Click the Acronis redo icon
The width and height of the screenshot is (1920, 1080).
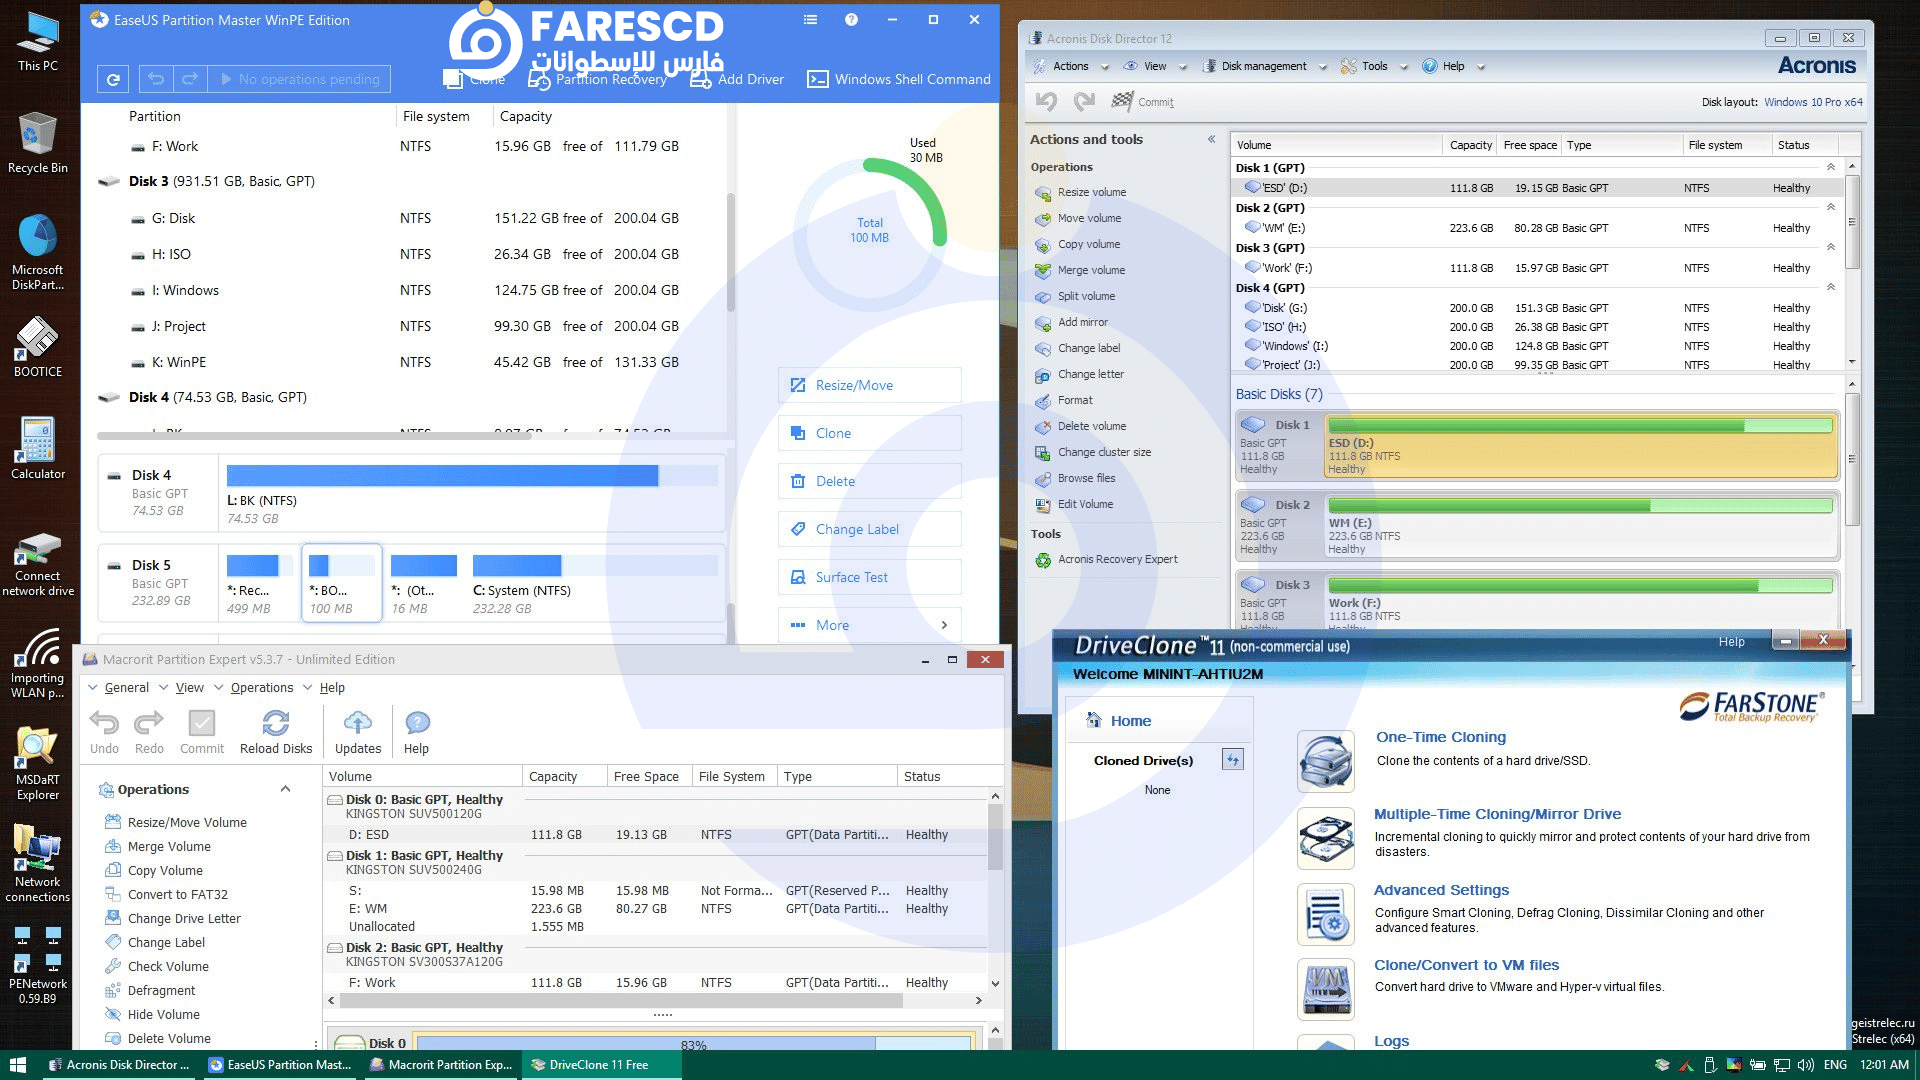click(x=1084, y=101)
